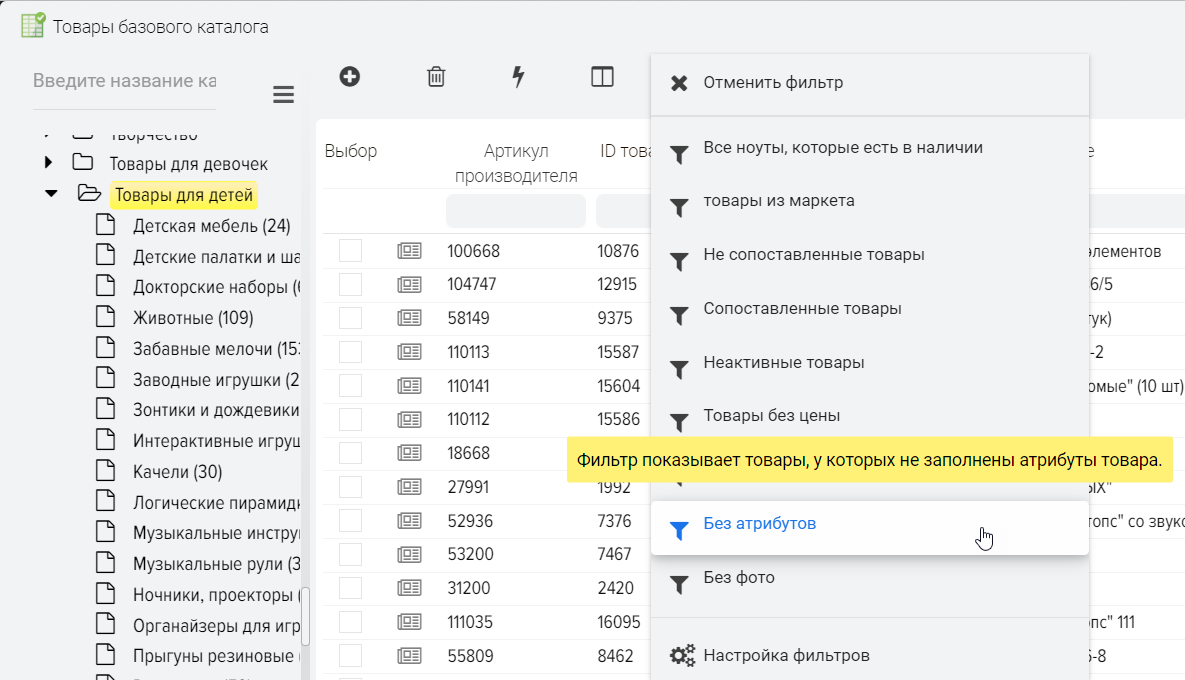The height and width of the screenshot is (680, 1185).
Task: Check the box next to article 53200
Action: click(x=350, y=554)
